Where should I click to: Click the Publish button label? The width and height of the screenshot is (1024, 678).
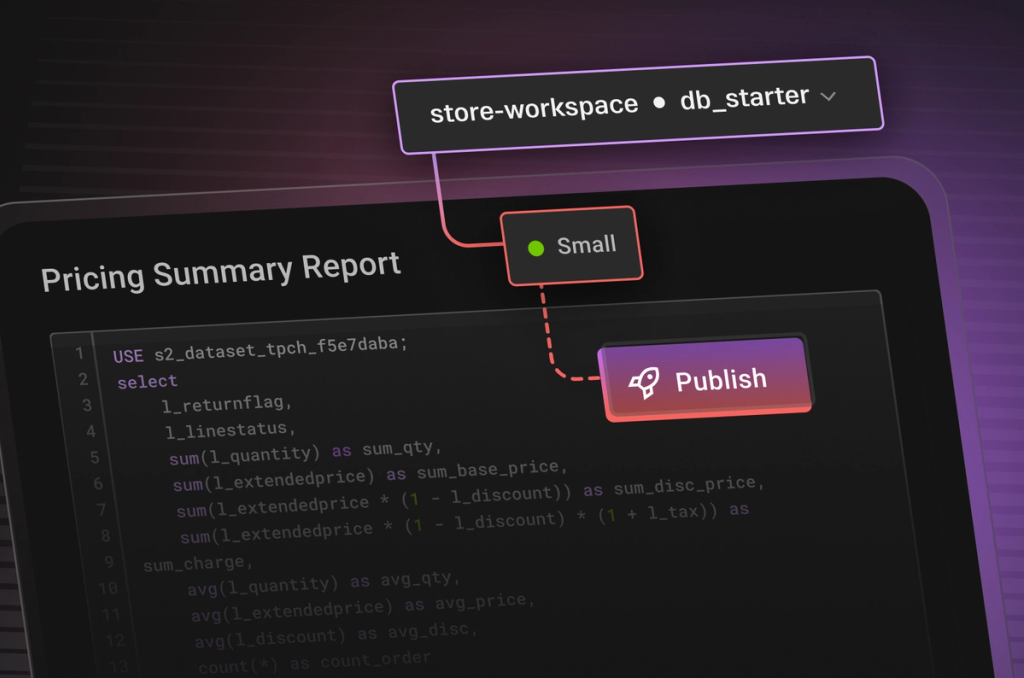721,379
